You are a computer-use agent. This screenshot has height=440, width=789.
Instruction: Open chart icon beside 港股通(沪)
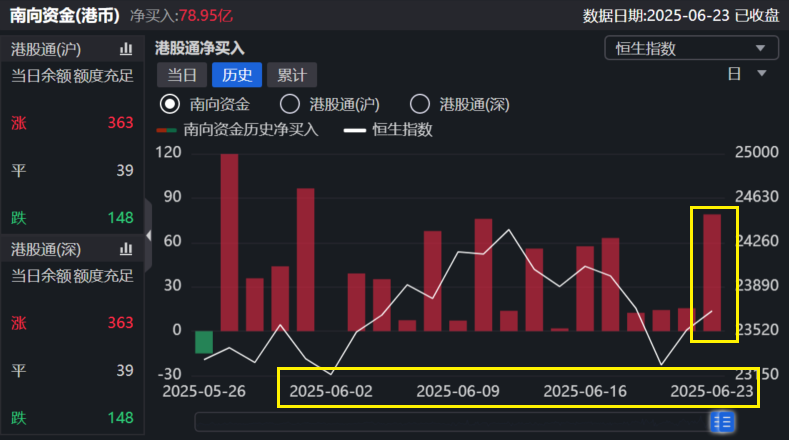click(126, 49)
